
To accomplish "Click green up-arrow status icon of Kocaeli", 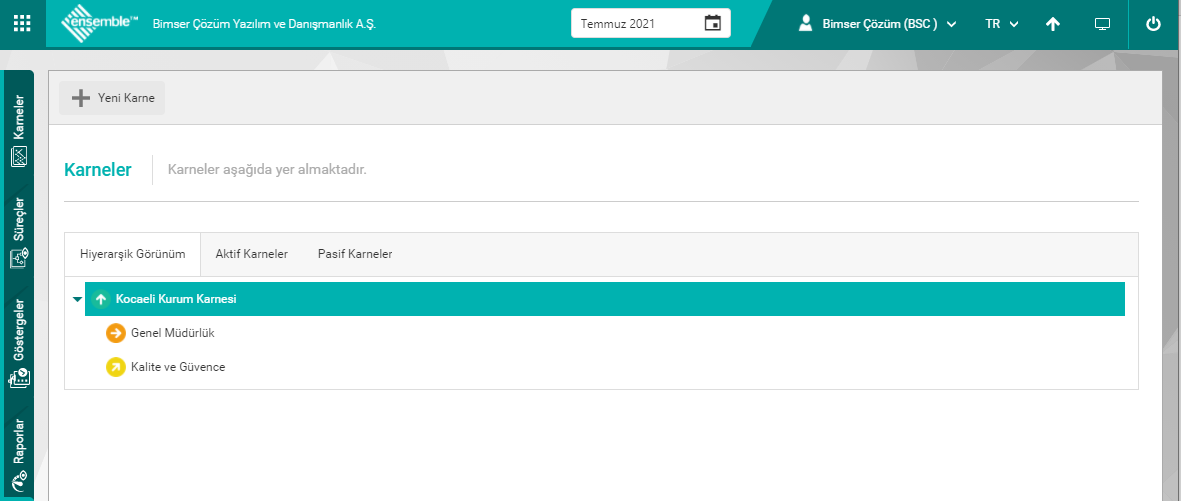I will pos(101,299).
